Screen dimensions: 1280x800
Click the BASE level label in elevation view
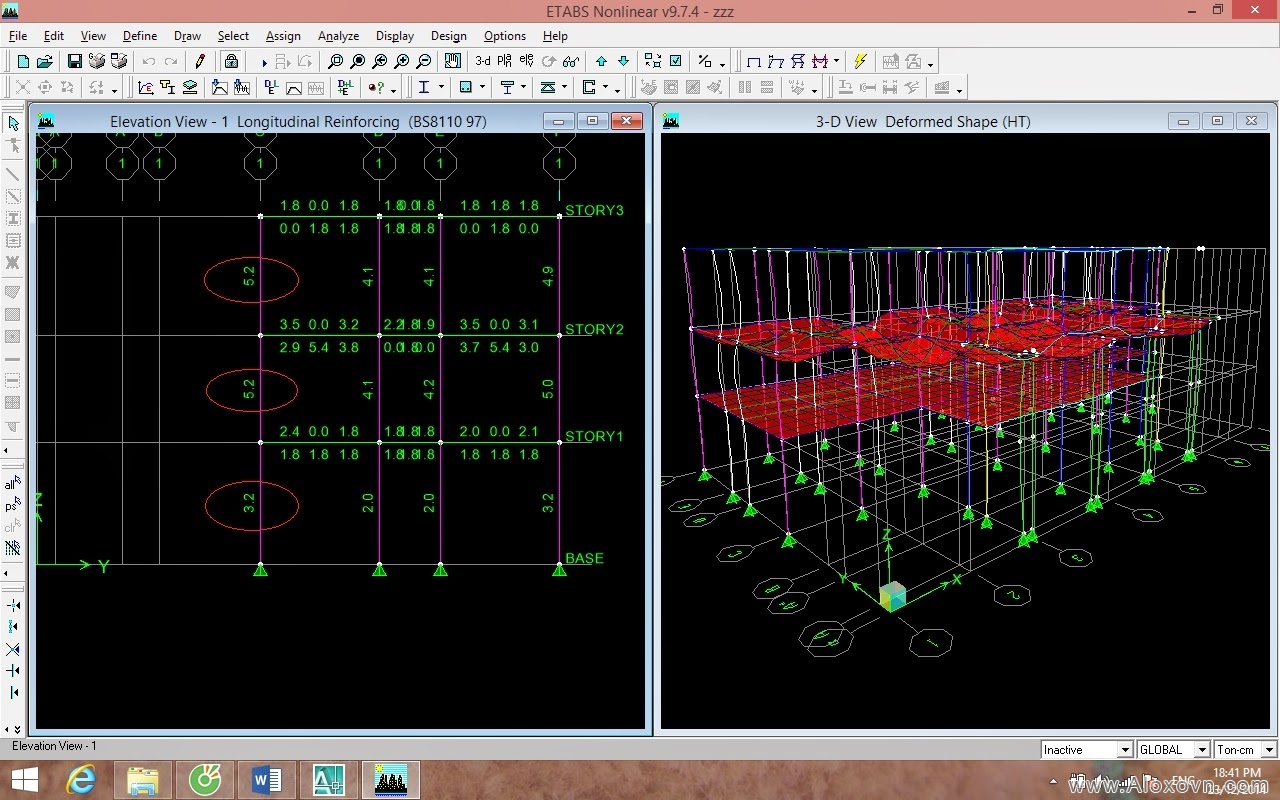584,558
